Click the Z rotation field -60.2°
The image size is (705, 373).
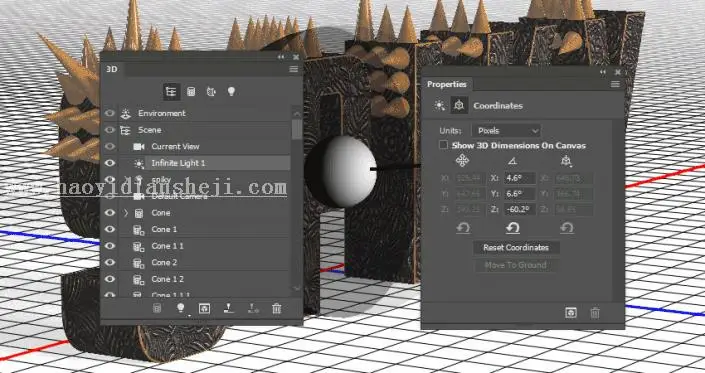519,209
